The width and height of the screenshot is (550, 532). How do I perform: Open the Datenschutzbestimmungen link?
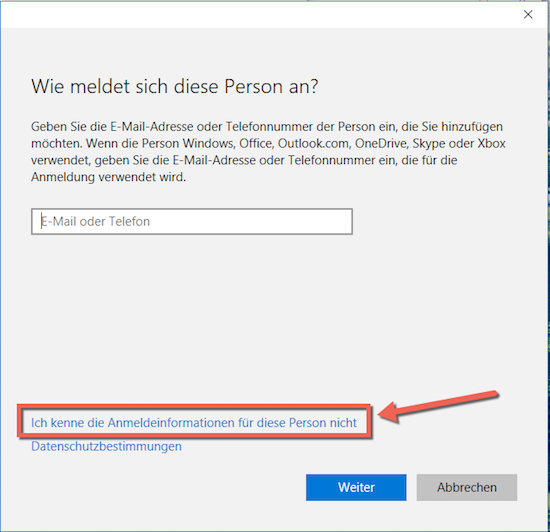coord(106,446)
